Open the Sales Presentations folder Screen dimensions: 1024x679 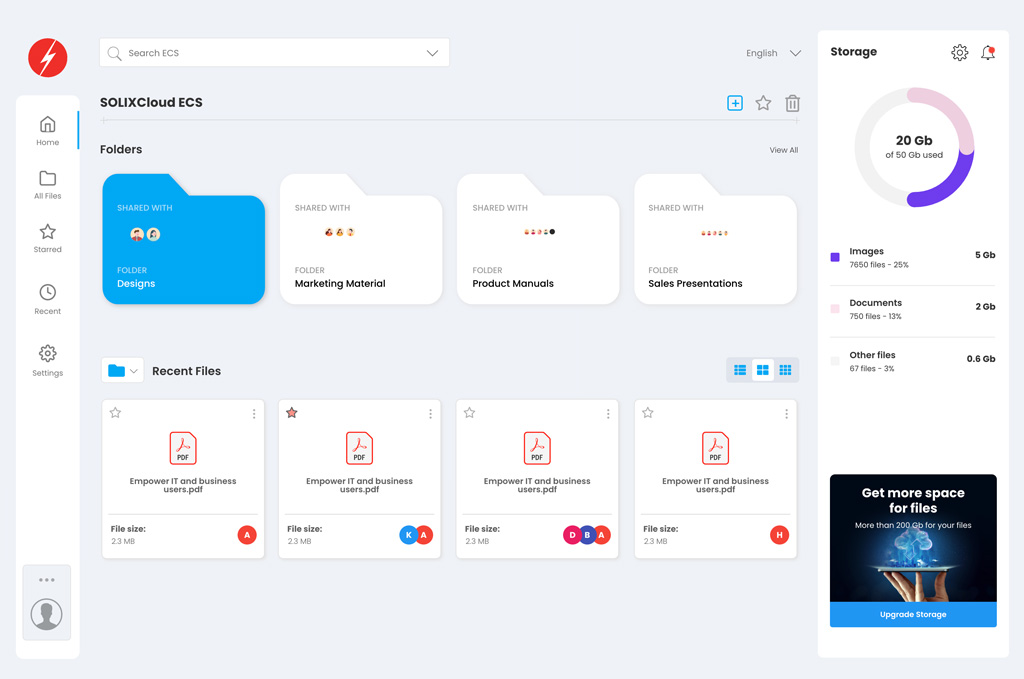pyautogui.click(x=716, y=239)
